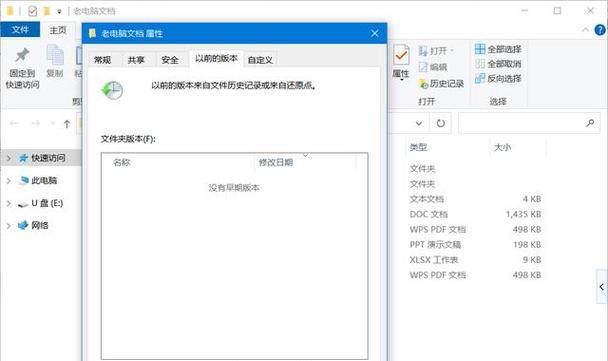Select This PC (此电脑) in sidebar

[x=38, y=180]
